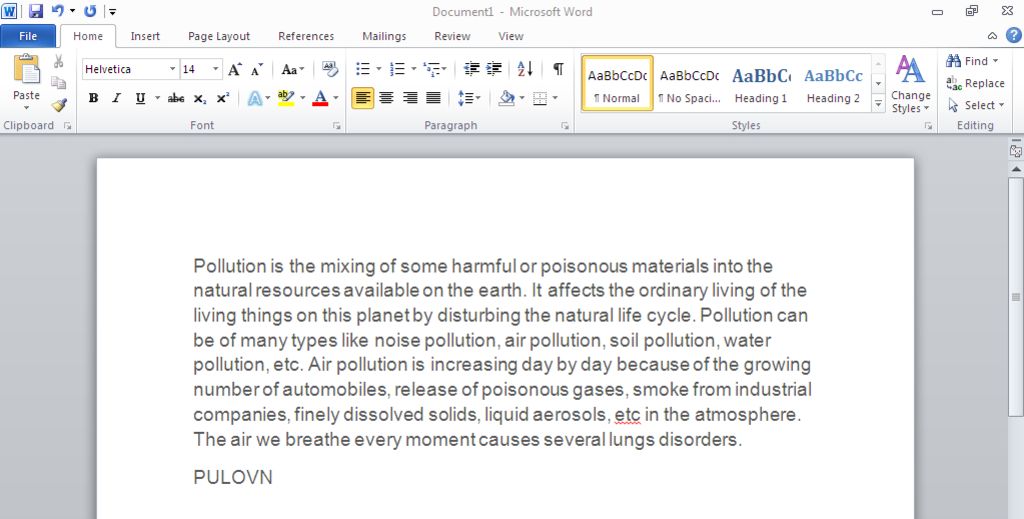Click the Replace button
Image resolution: width=1024 pixels, height=519 pixels.
976,83
